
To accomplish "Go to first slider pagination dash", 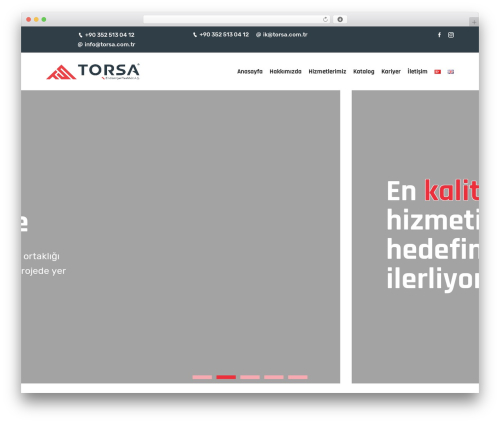I will (202, 377).
